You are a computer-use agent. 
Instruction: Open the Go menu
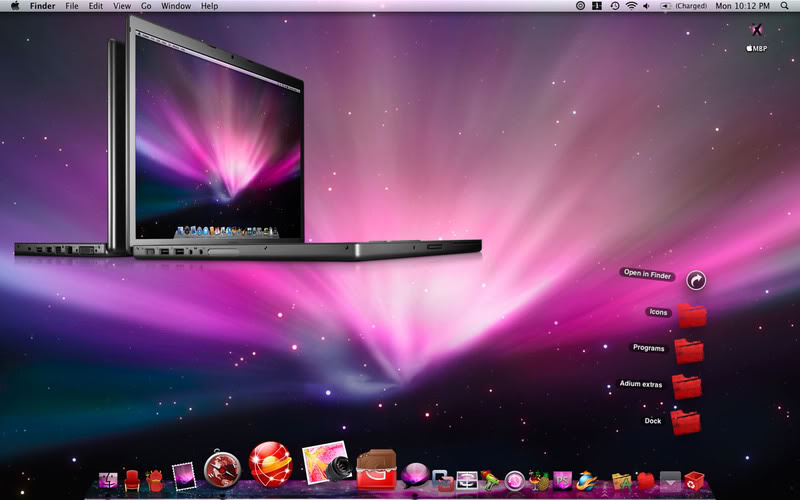point(146,6)
